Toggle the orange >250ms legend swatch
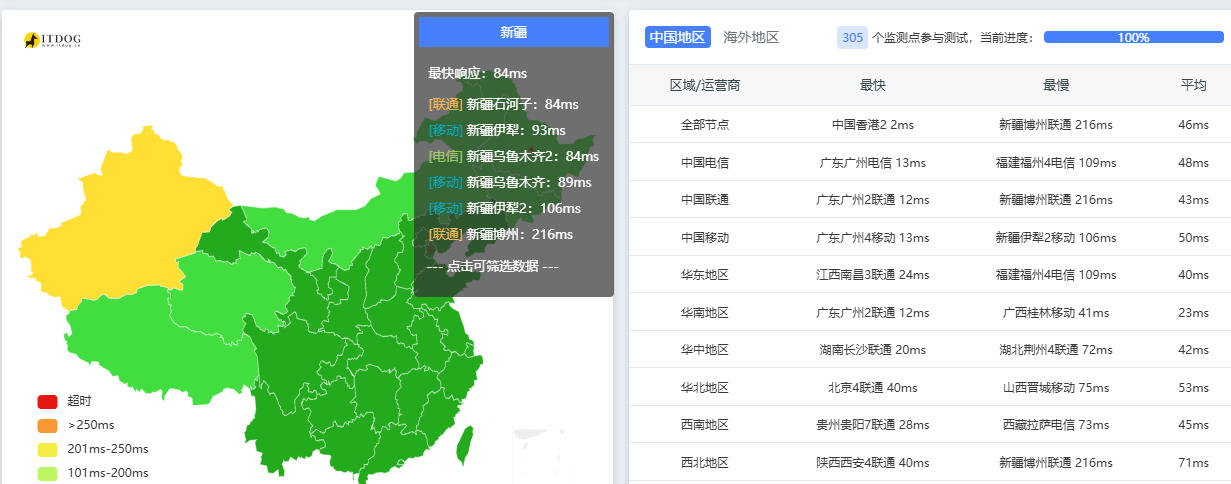 pos(47,425)
